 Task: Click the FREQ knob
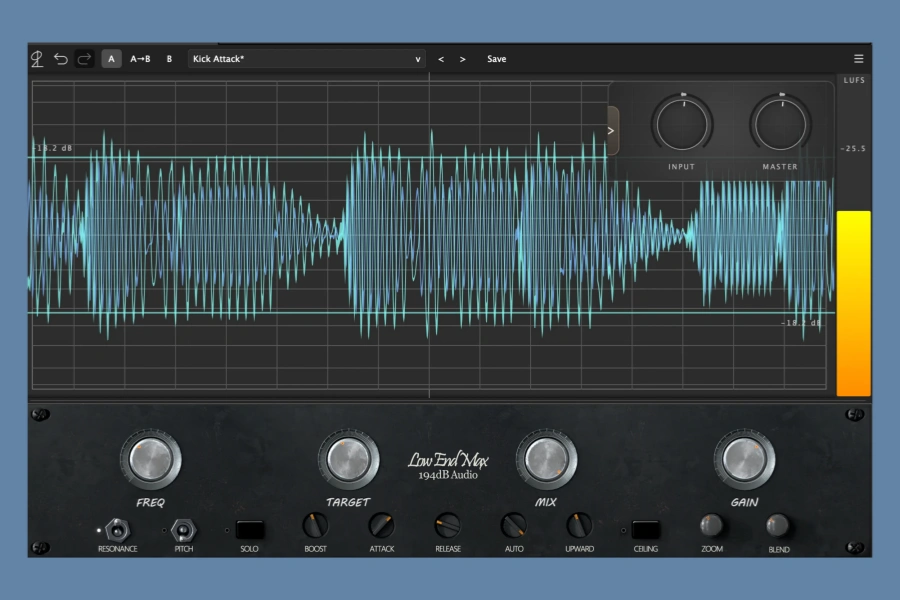(150, 459)
